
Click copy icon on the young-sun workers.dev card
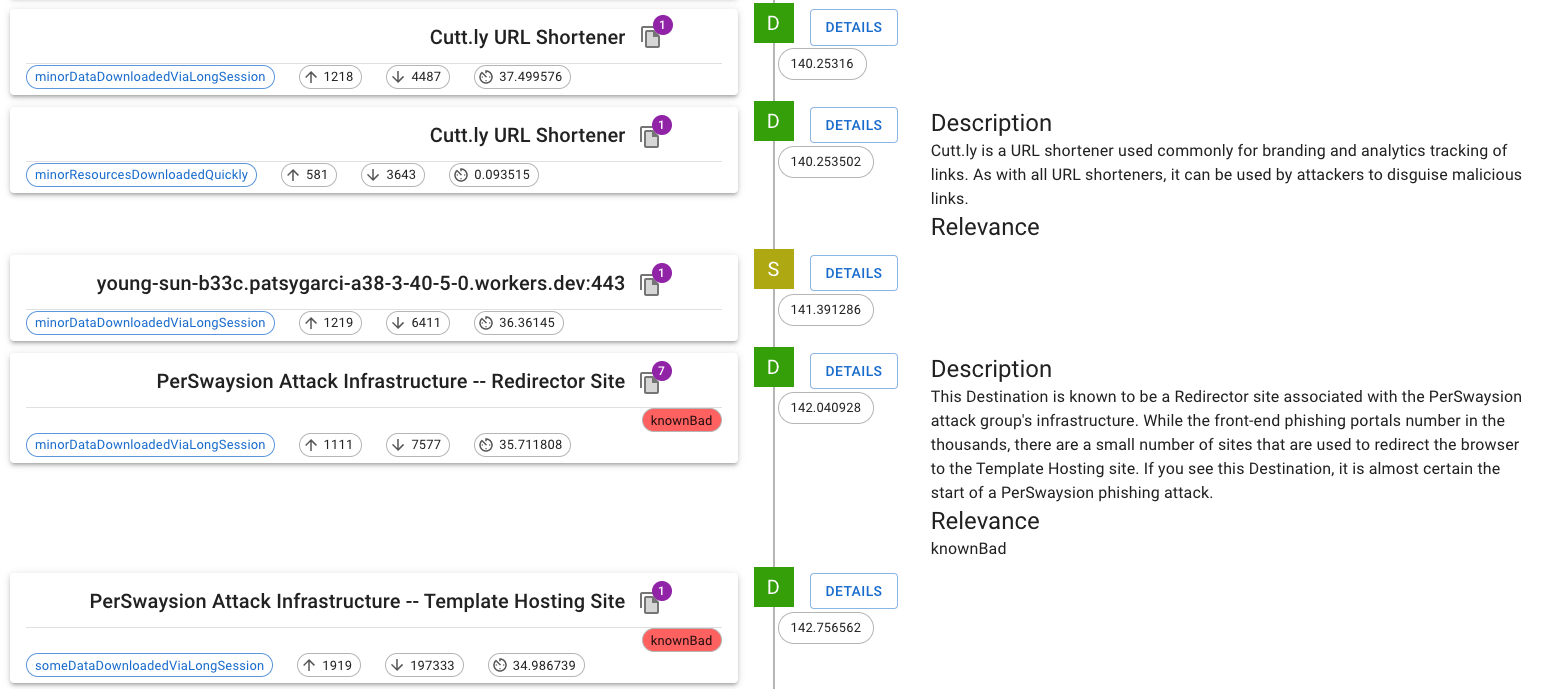click(650, 286)
